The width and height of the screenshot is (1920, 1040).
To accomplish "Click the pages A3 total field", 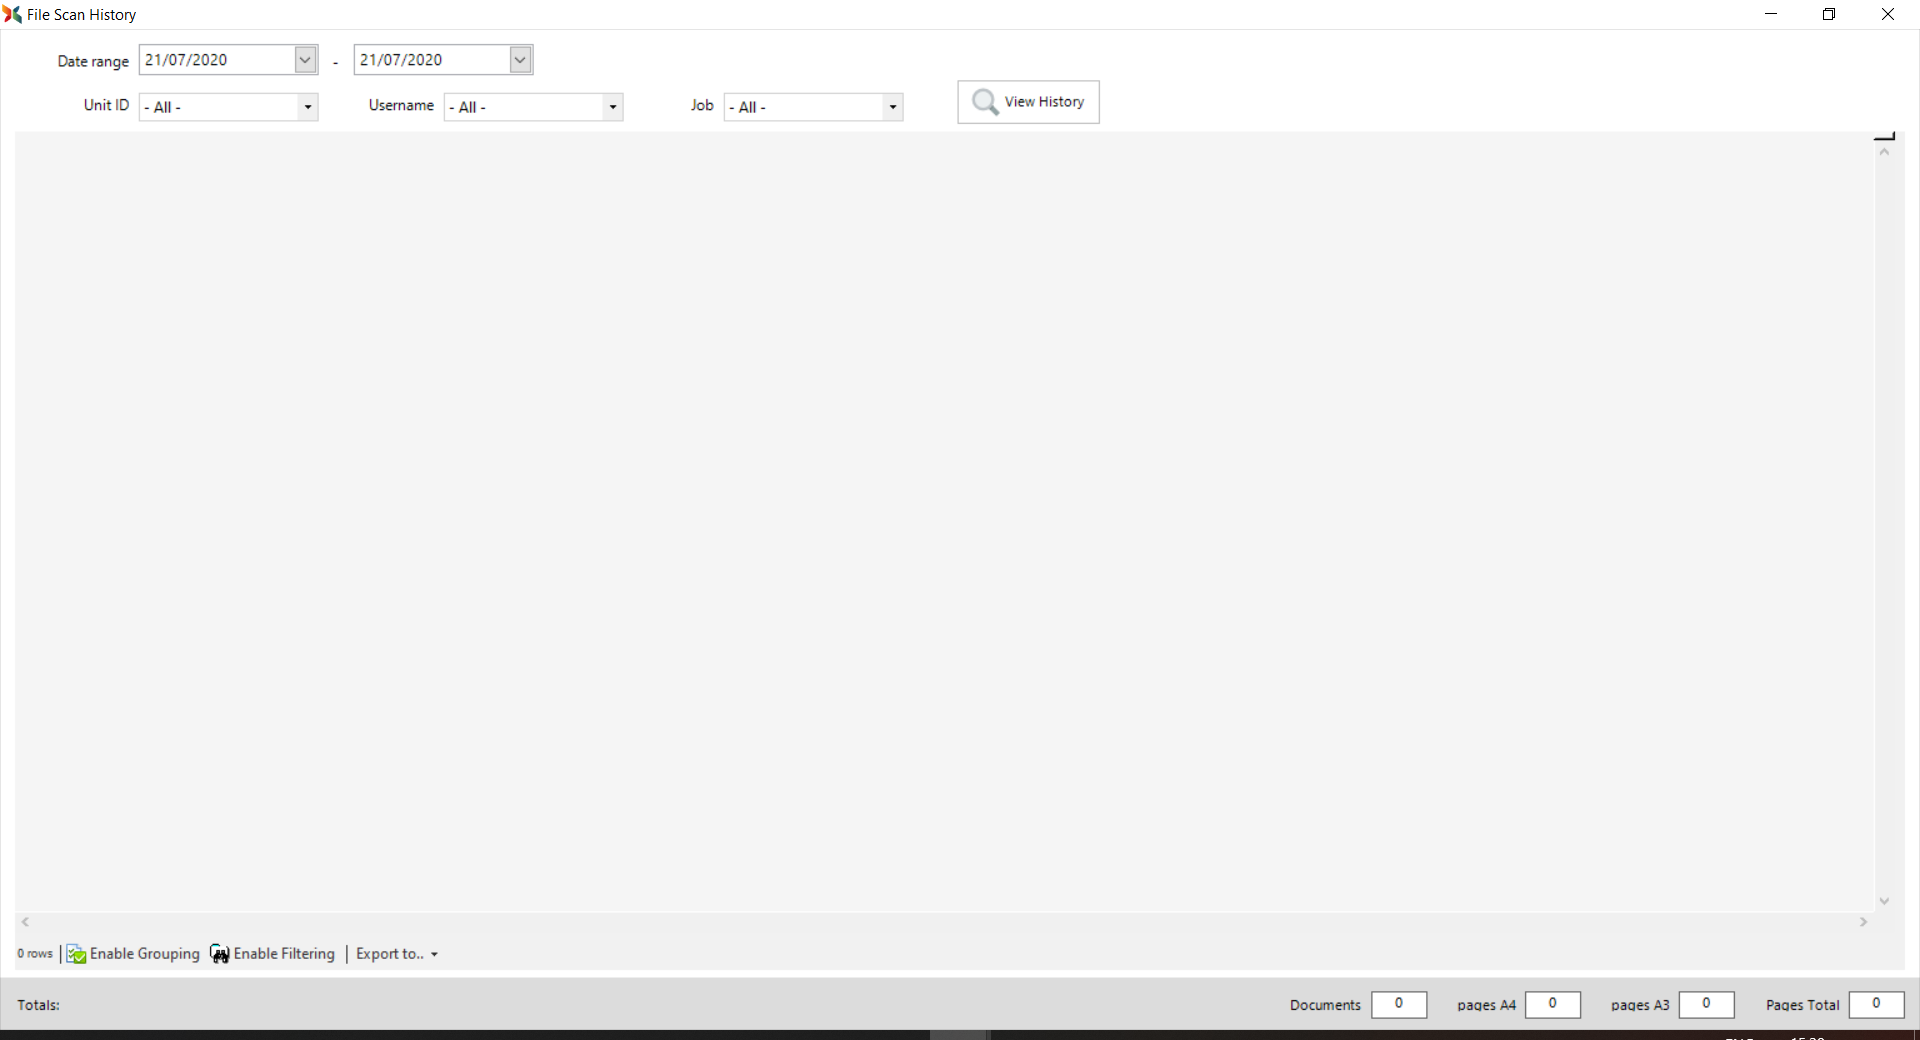I will click(x=1706, y=1004).
